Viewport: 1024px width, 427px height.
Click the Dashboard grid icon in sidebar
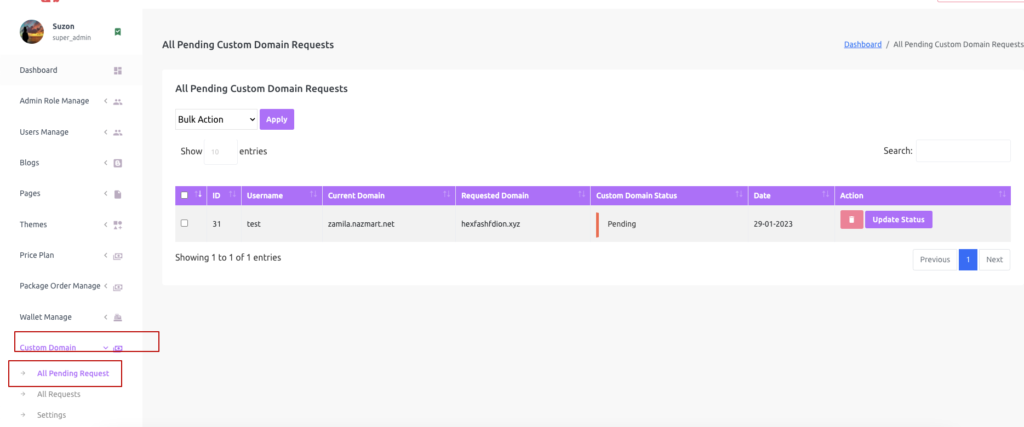point(118,71)
